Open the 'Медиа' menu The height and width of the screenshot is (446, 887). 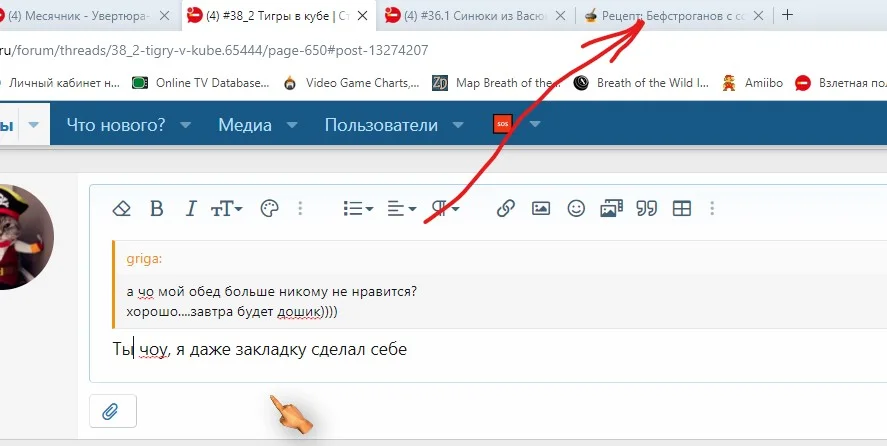245,124
